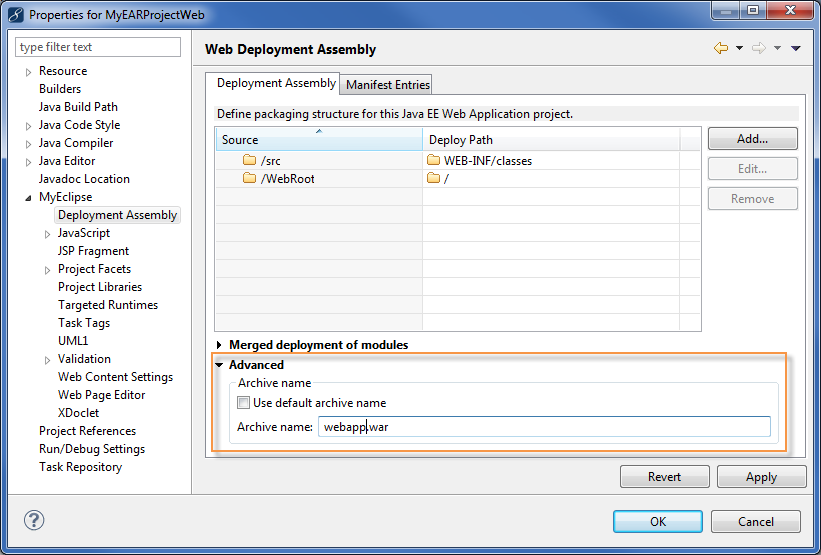
Task: Select Project Facets in the tree
Action: point(94,269)
